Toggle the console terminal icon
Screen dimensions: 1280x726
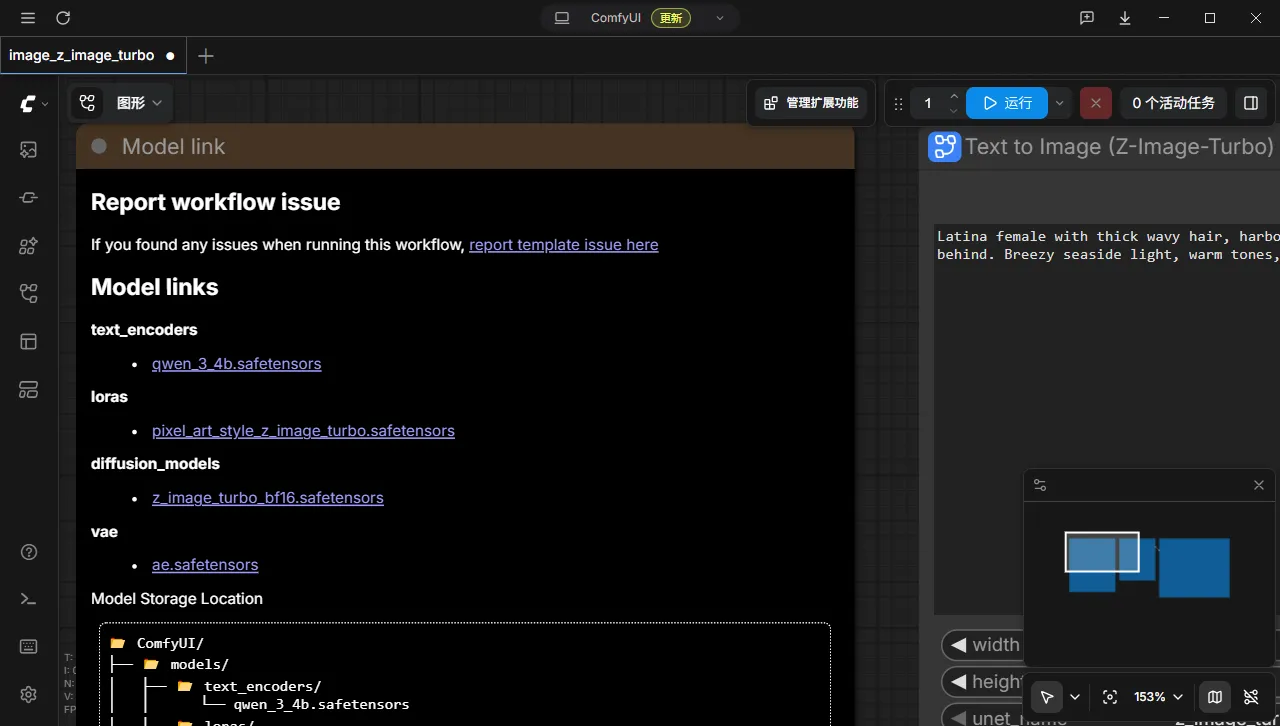pos(28,599)
